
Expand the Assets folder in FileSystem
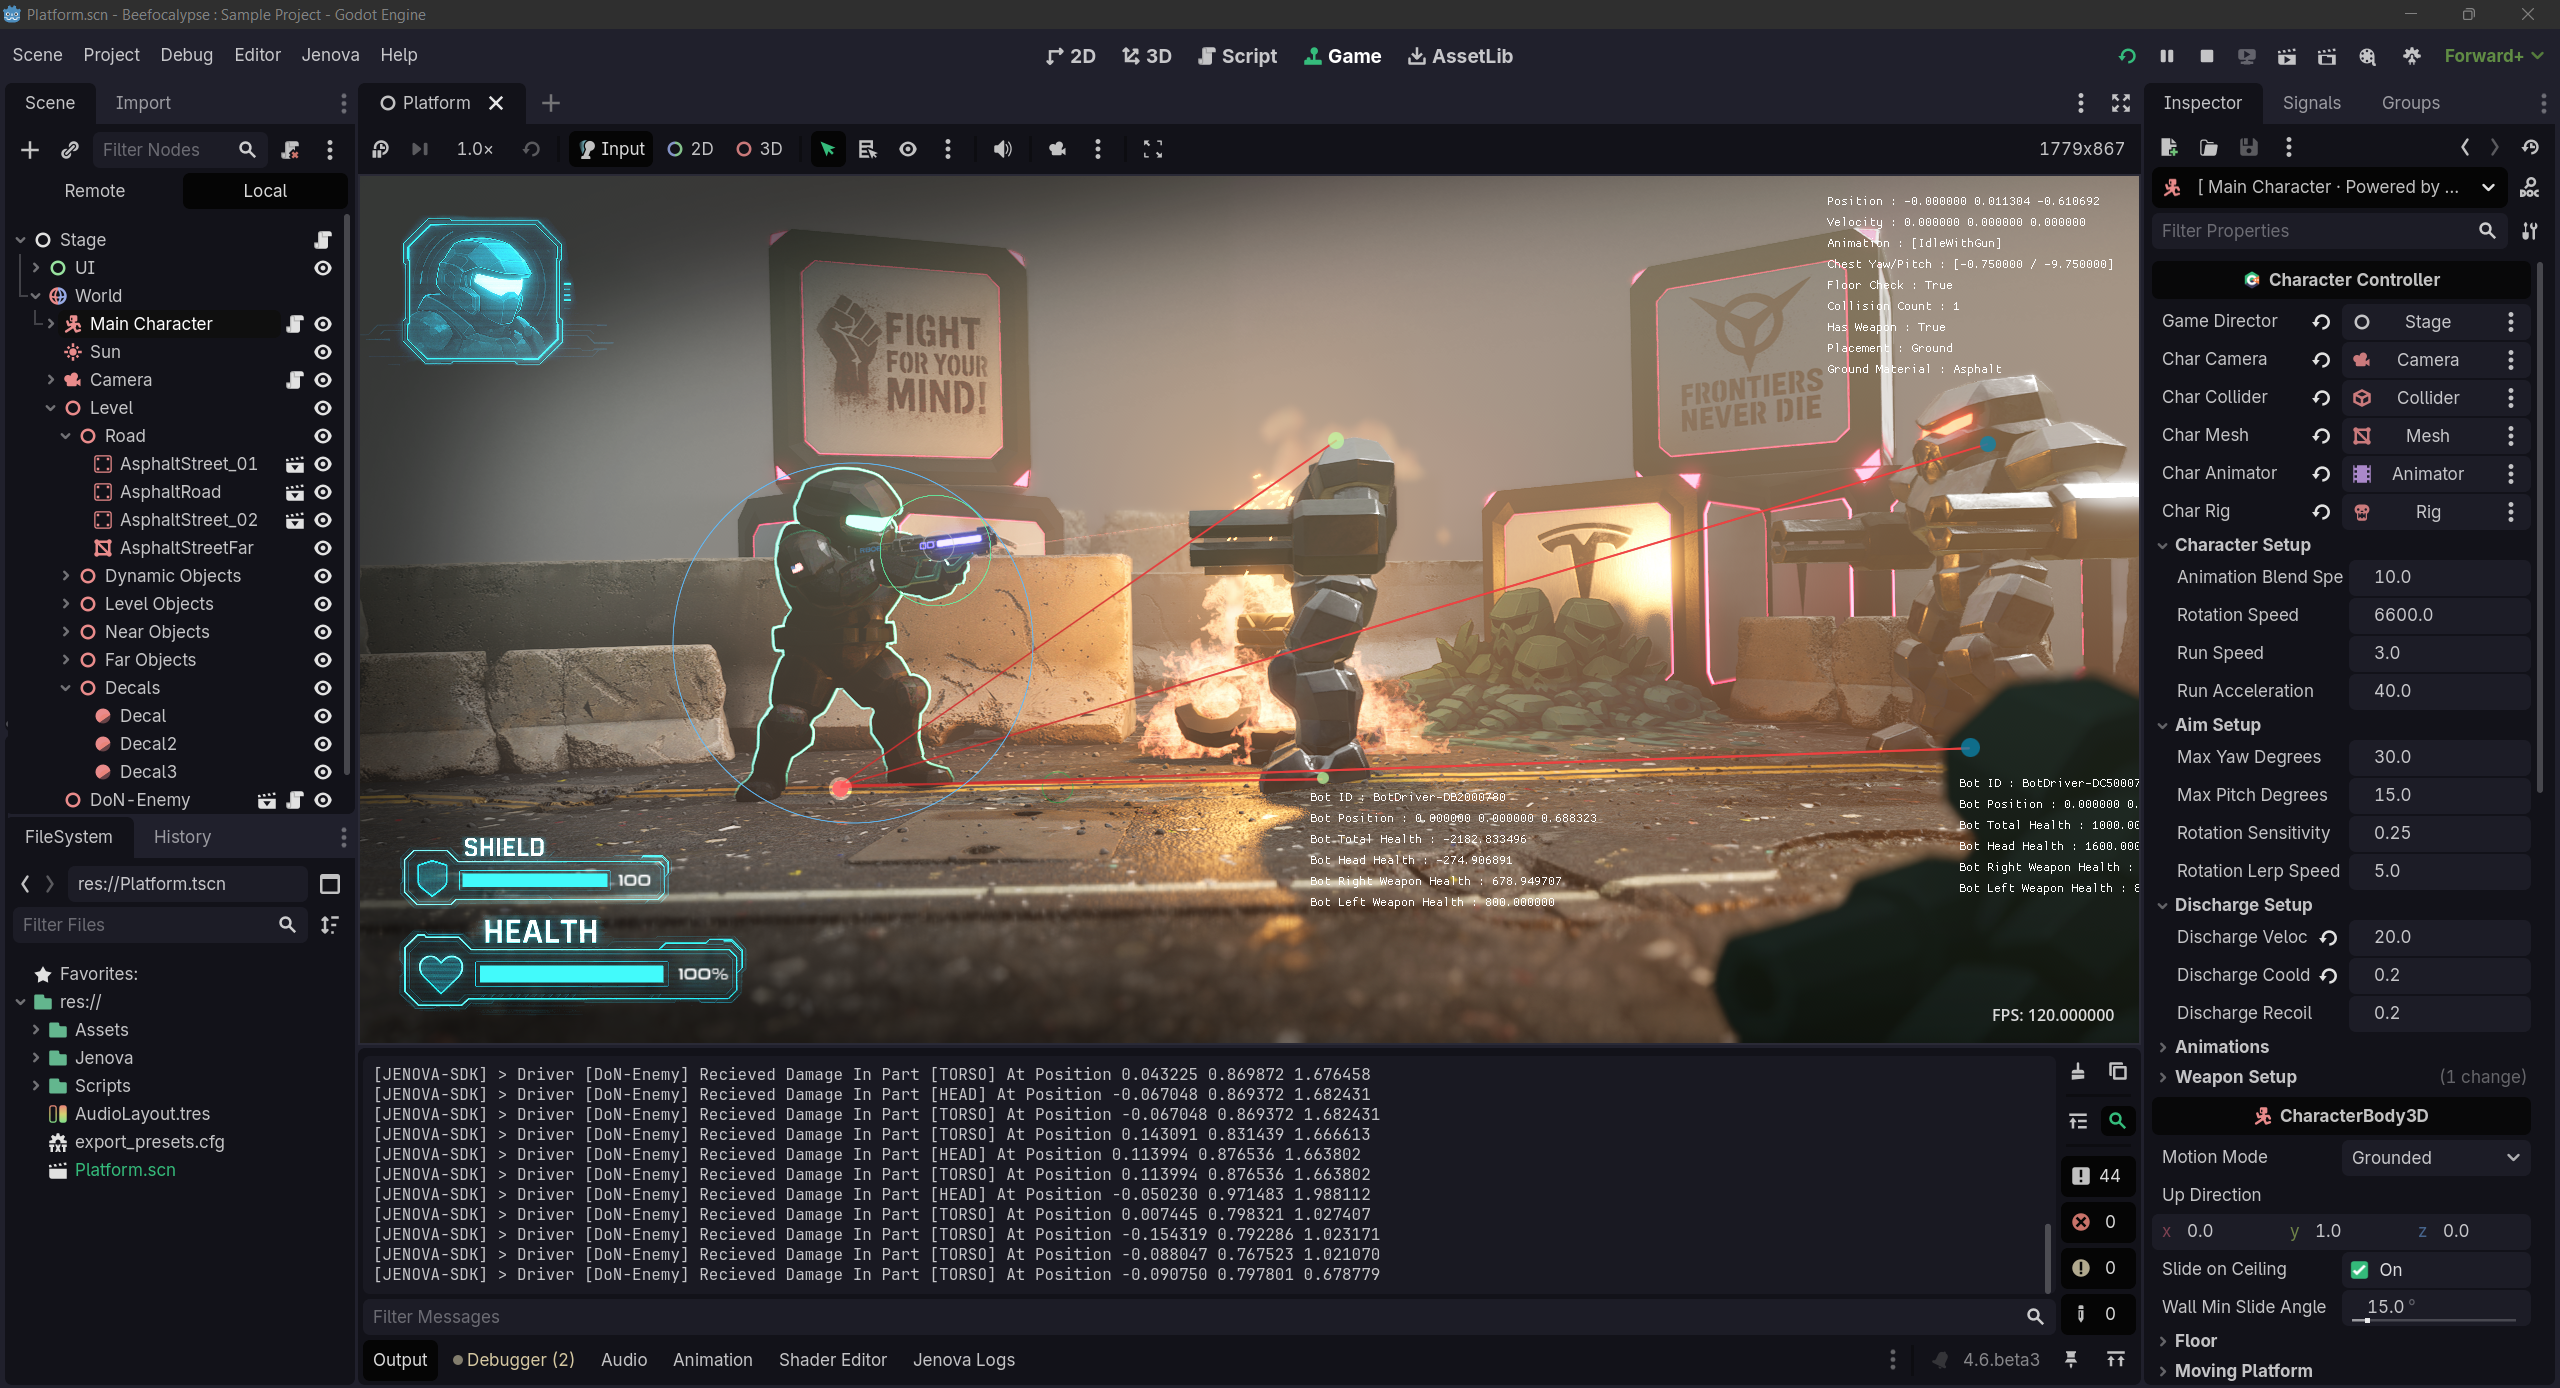(x=36, y=1030)
